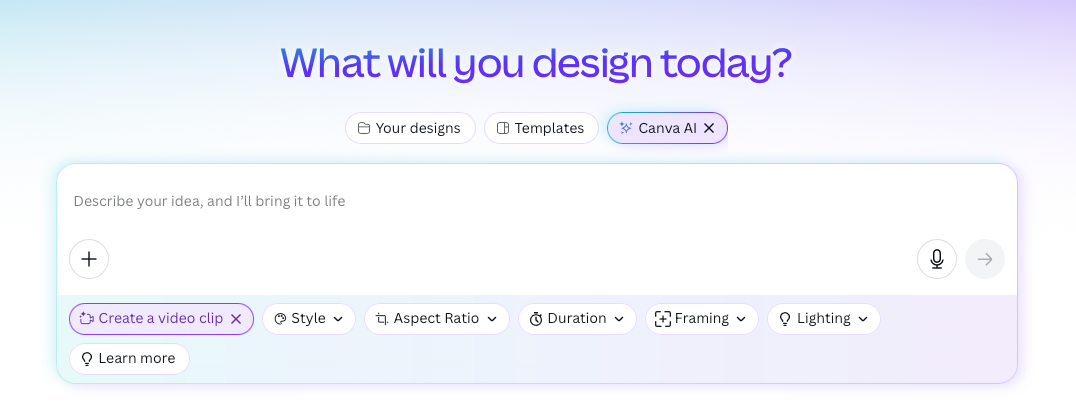
Task: Click the Learn more button
Action: coord(129,359)
